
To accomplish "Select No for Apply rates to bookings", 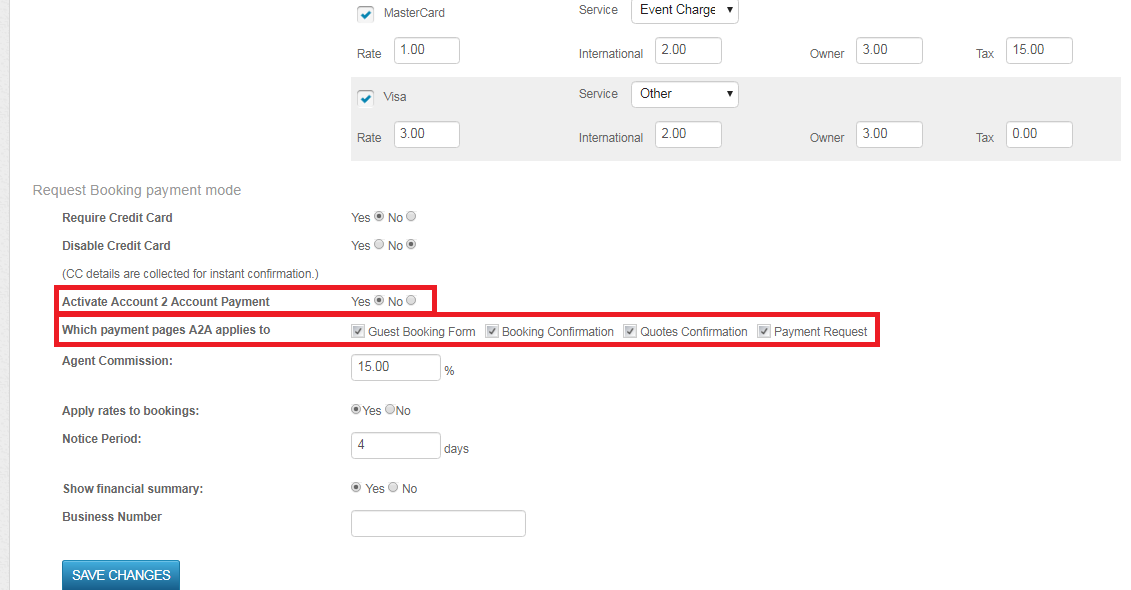I will pyautogui.click(x=390, y=410).
